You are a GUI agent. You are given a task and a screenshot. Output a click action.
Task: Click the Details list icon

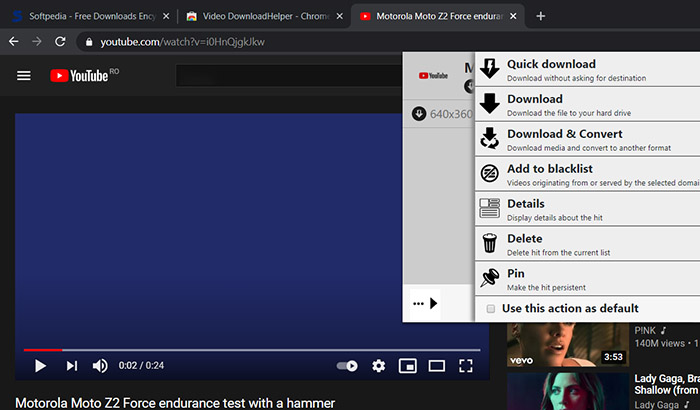pos(490,208)
